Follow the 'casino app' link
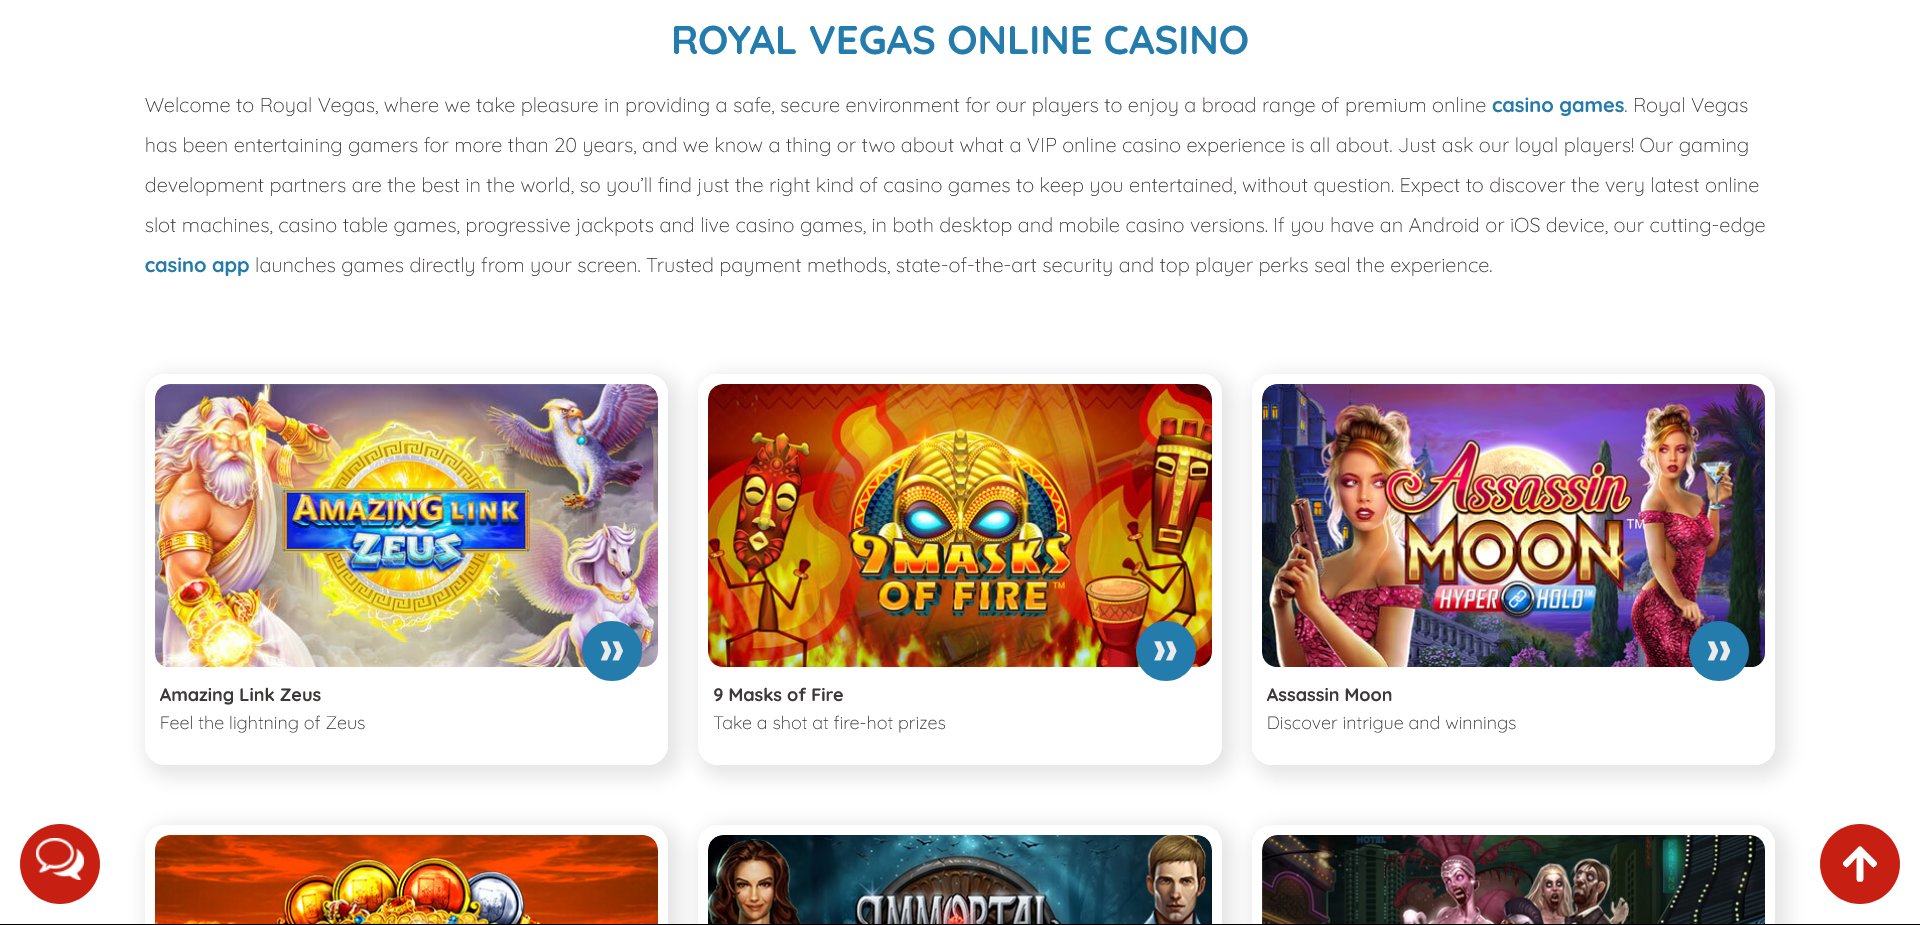This screenshot has width=1920, height=925. (197, 265)
